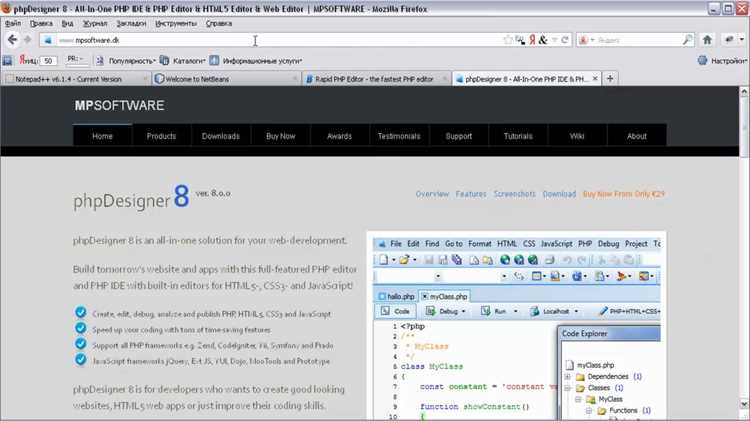The image size is (750, 421).
Task: Click the search magnifier icon
Action: [x=687, y=40]
